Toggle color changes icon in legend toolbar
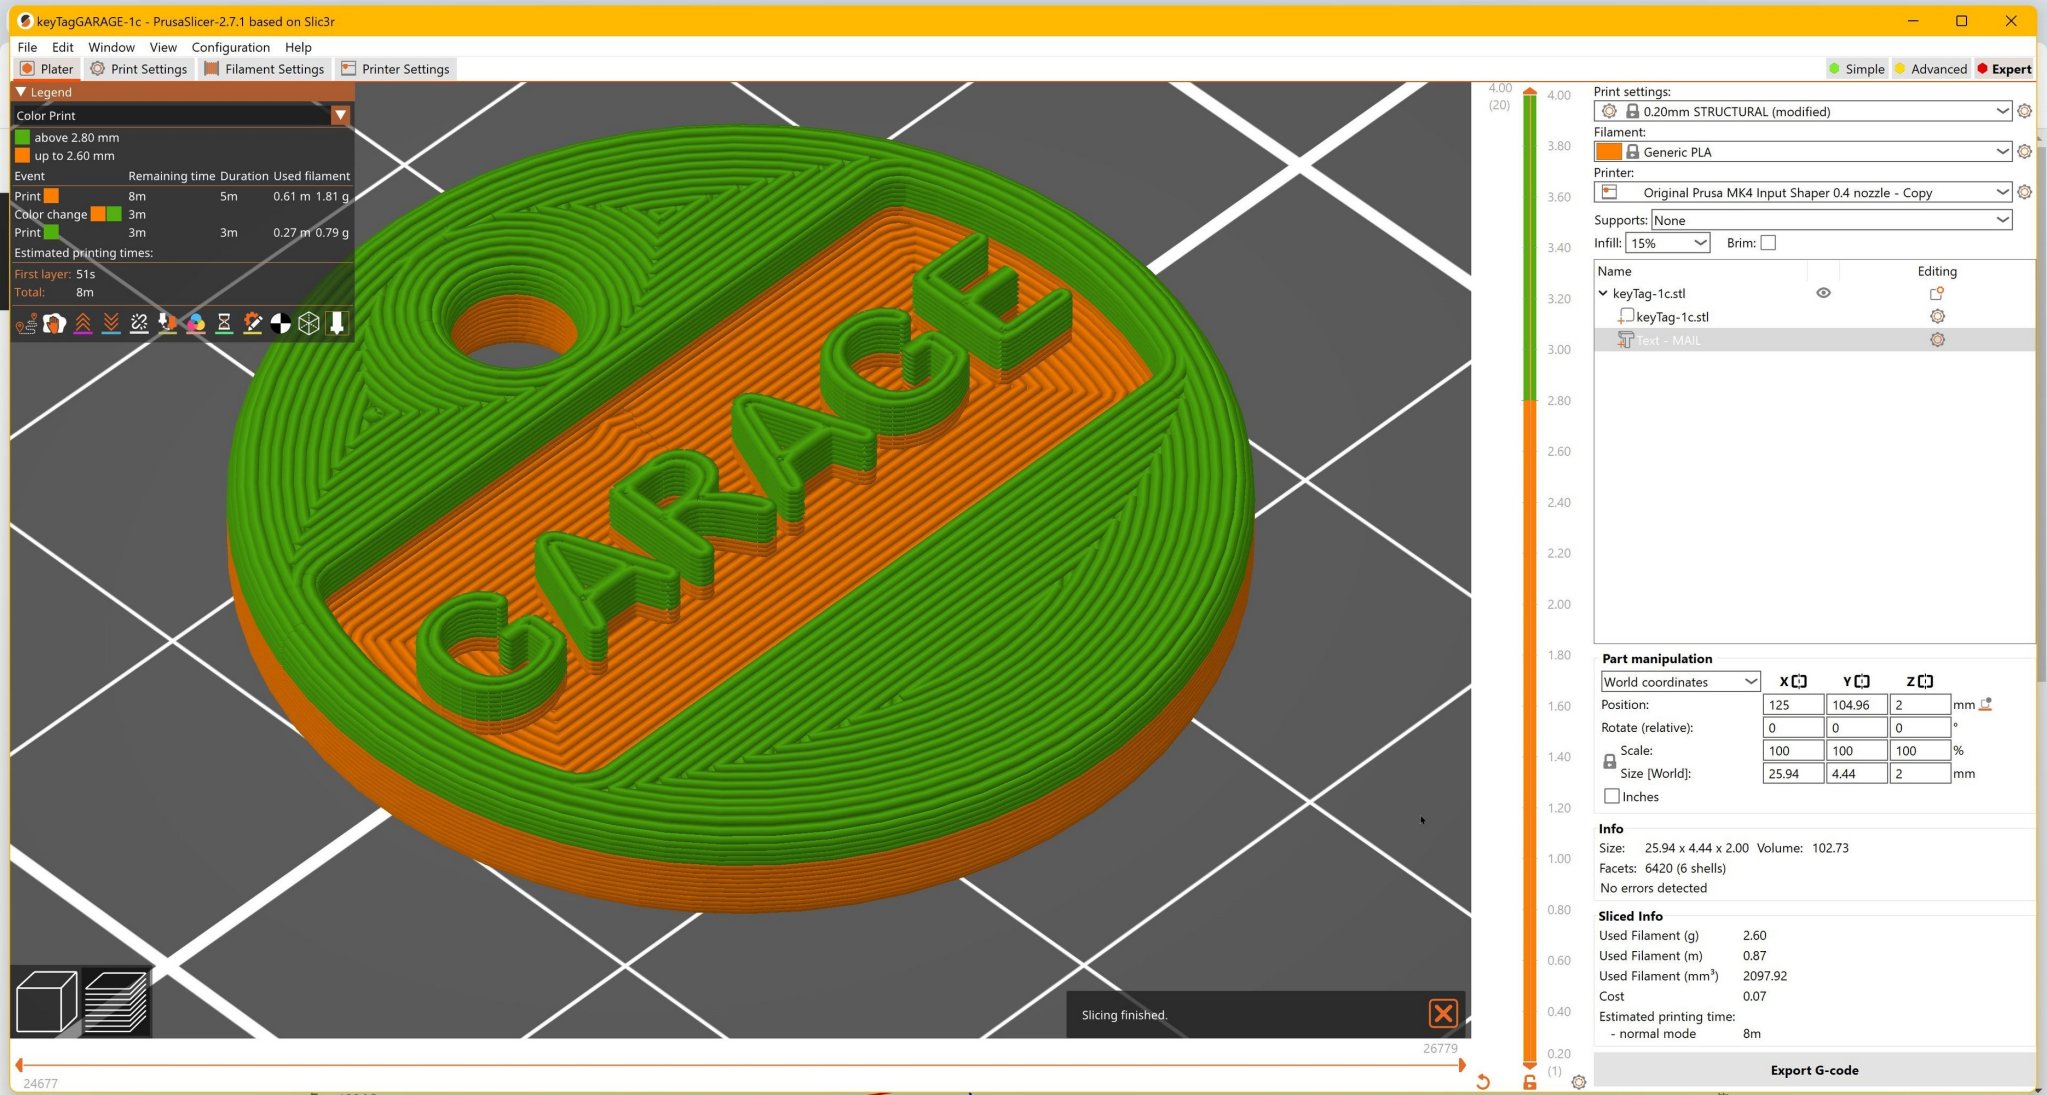 (196, 323)
